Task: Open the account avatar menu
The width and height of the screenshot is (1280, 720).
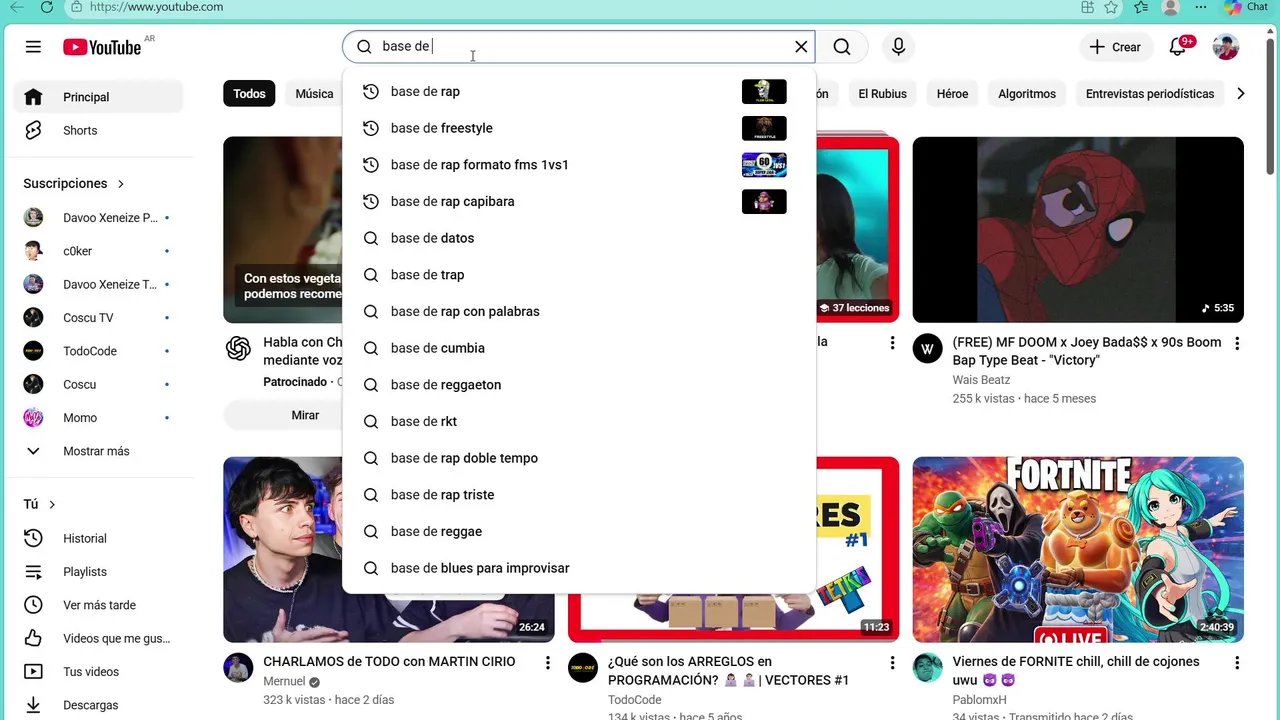Action: click(x=1226, y=47)
